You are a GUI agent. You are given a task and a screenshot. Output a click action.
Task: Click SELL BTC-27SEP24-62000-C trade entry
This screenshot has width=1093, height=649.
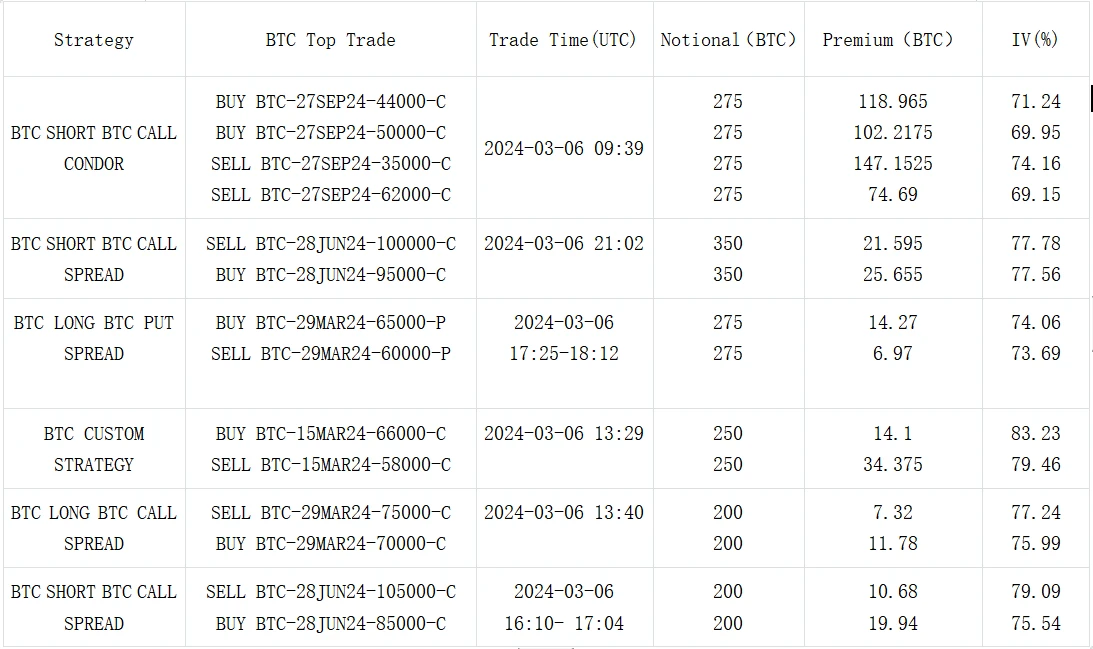coord(330,195)
